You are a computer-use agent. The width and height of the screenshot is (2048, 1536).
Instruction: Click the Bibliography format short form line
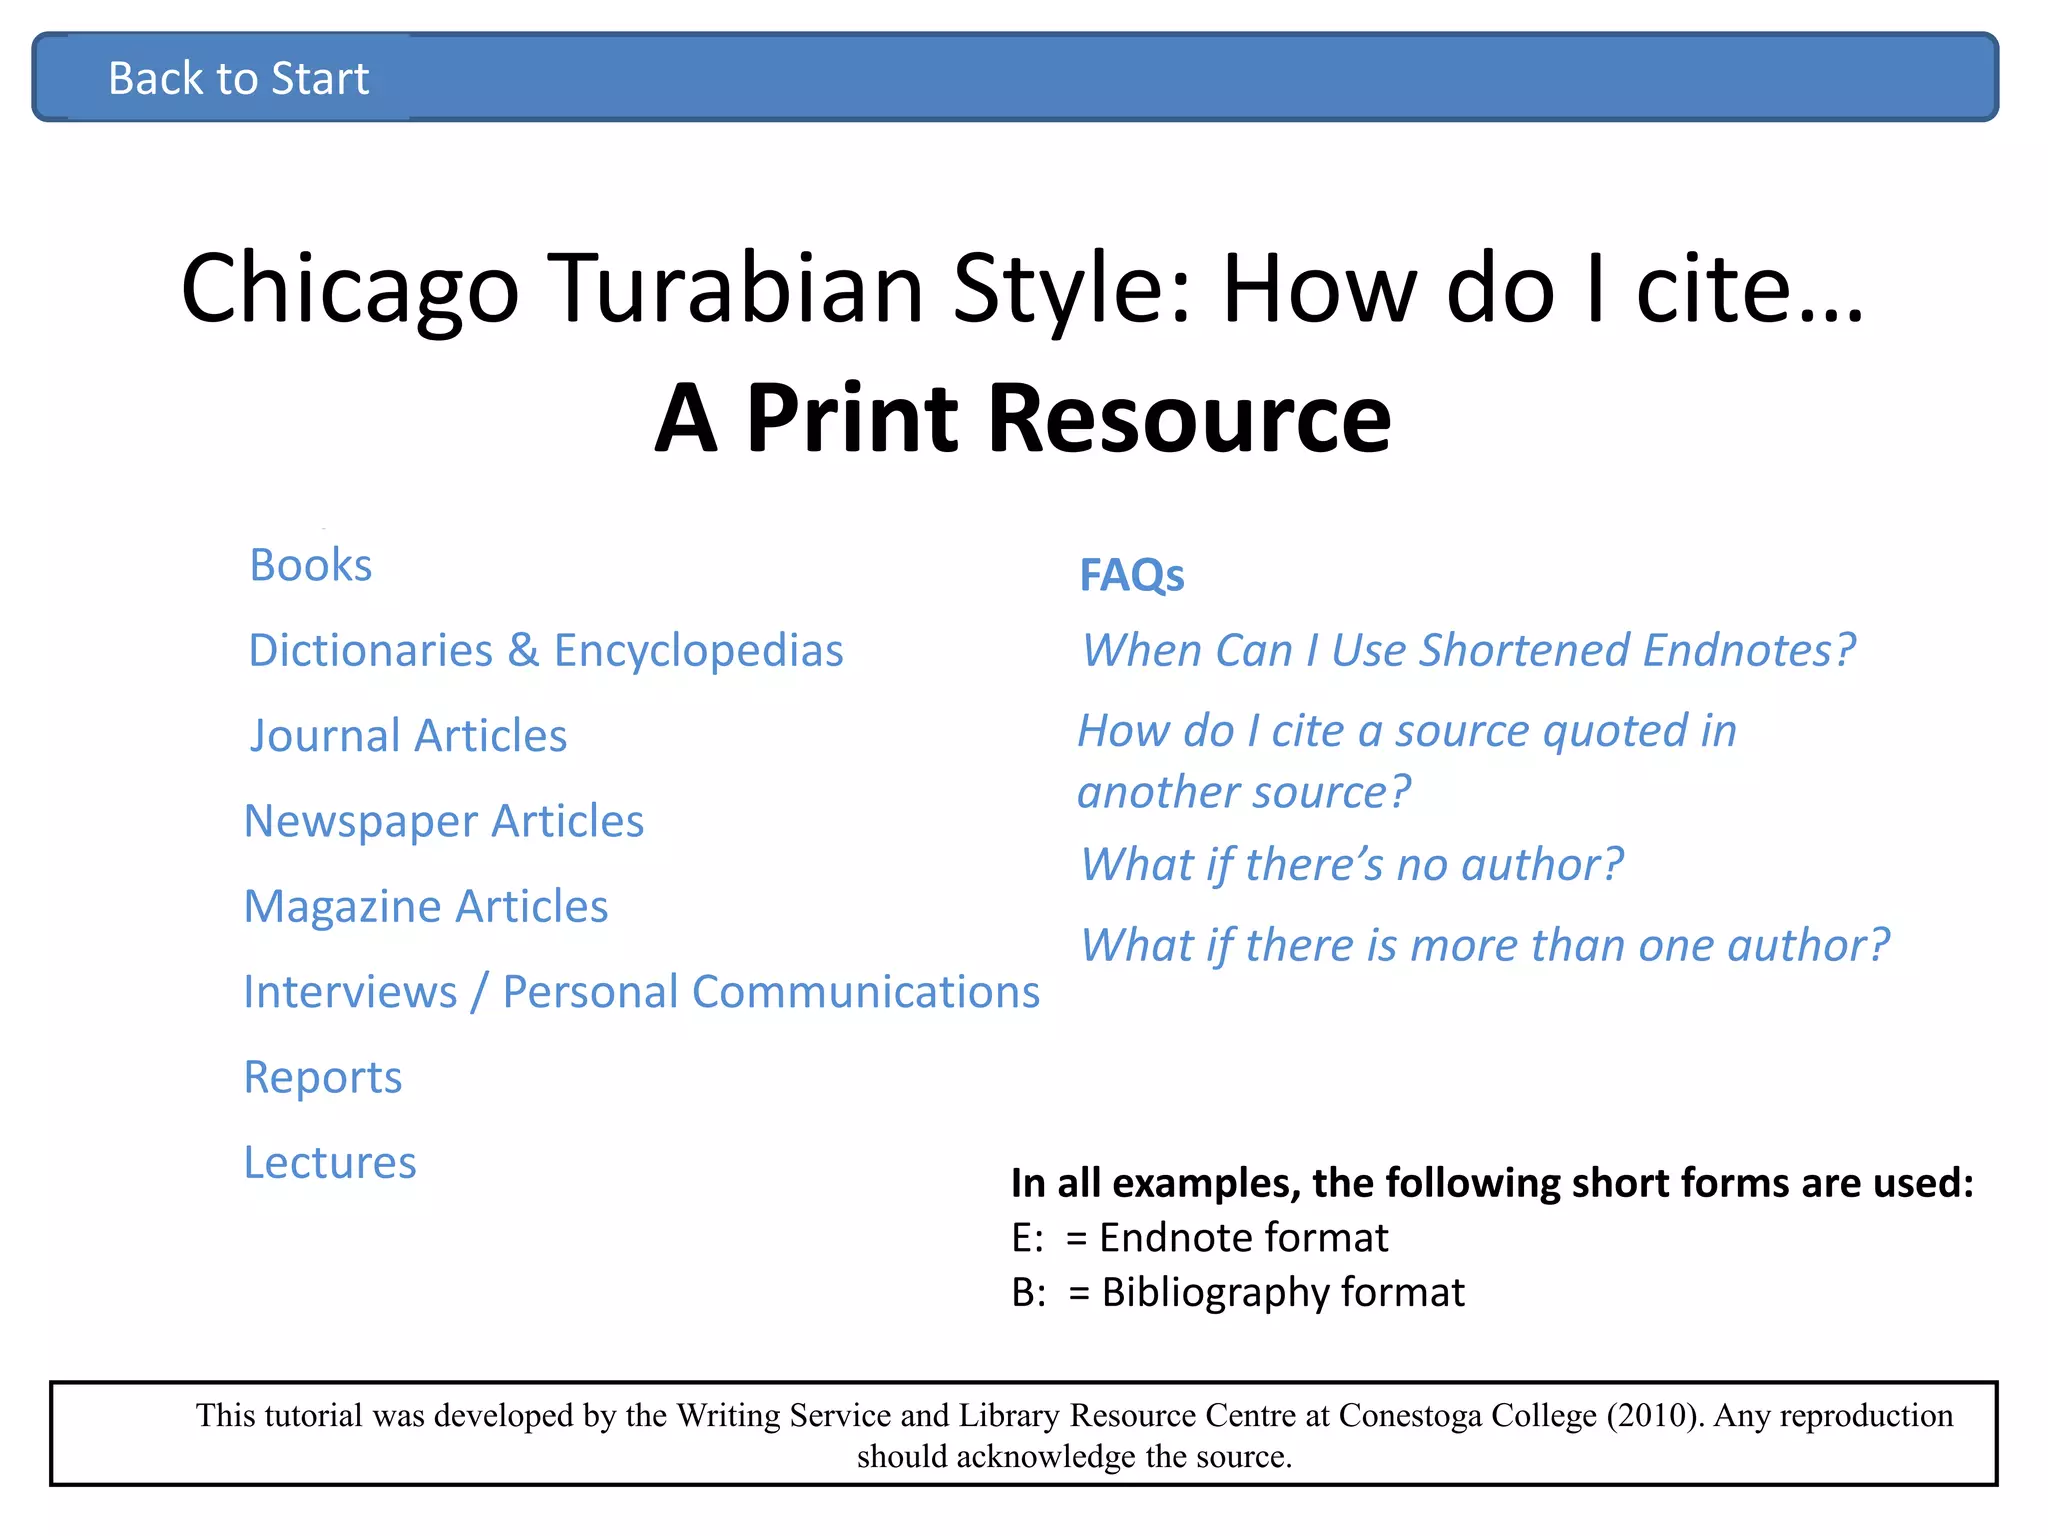(1237, 1292)
